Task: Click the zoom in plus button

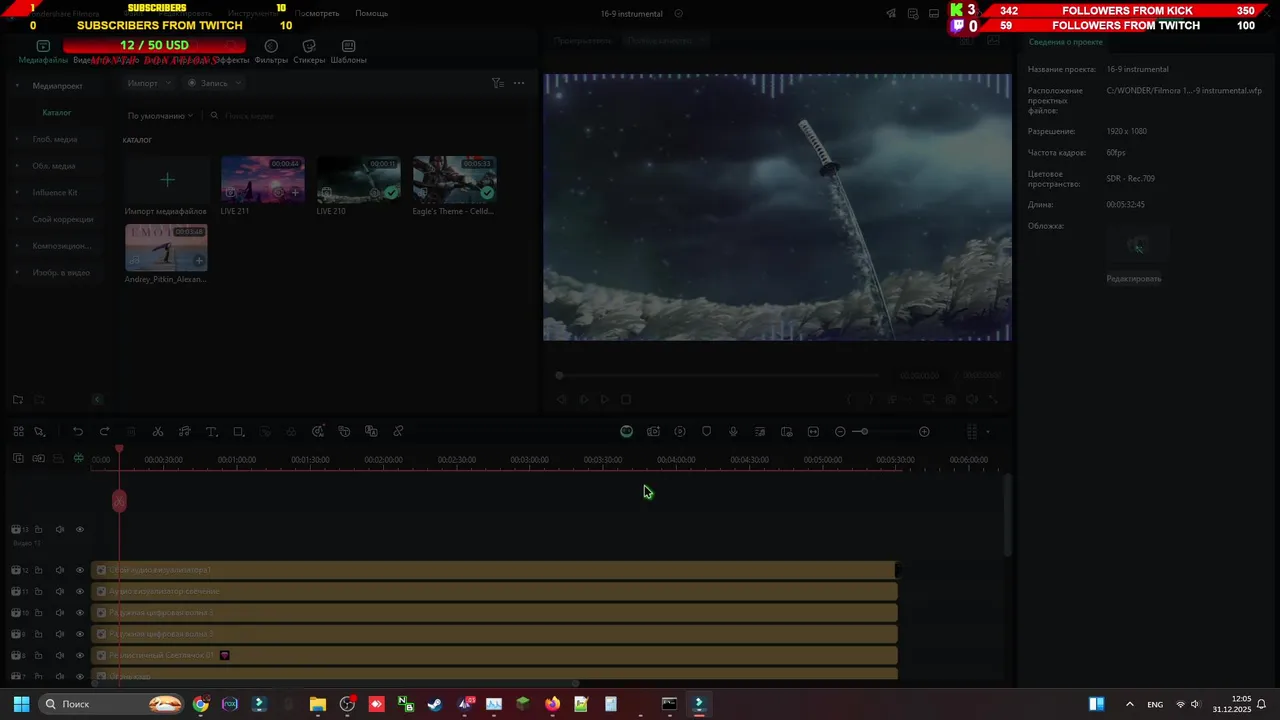Action: click(x=924, y=432)
